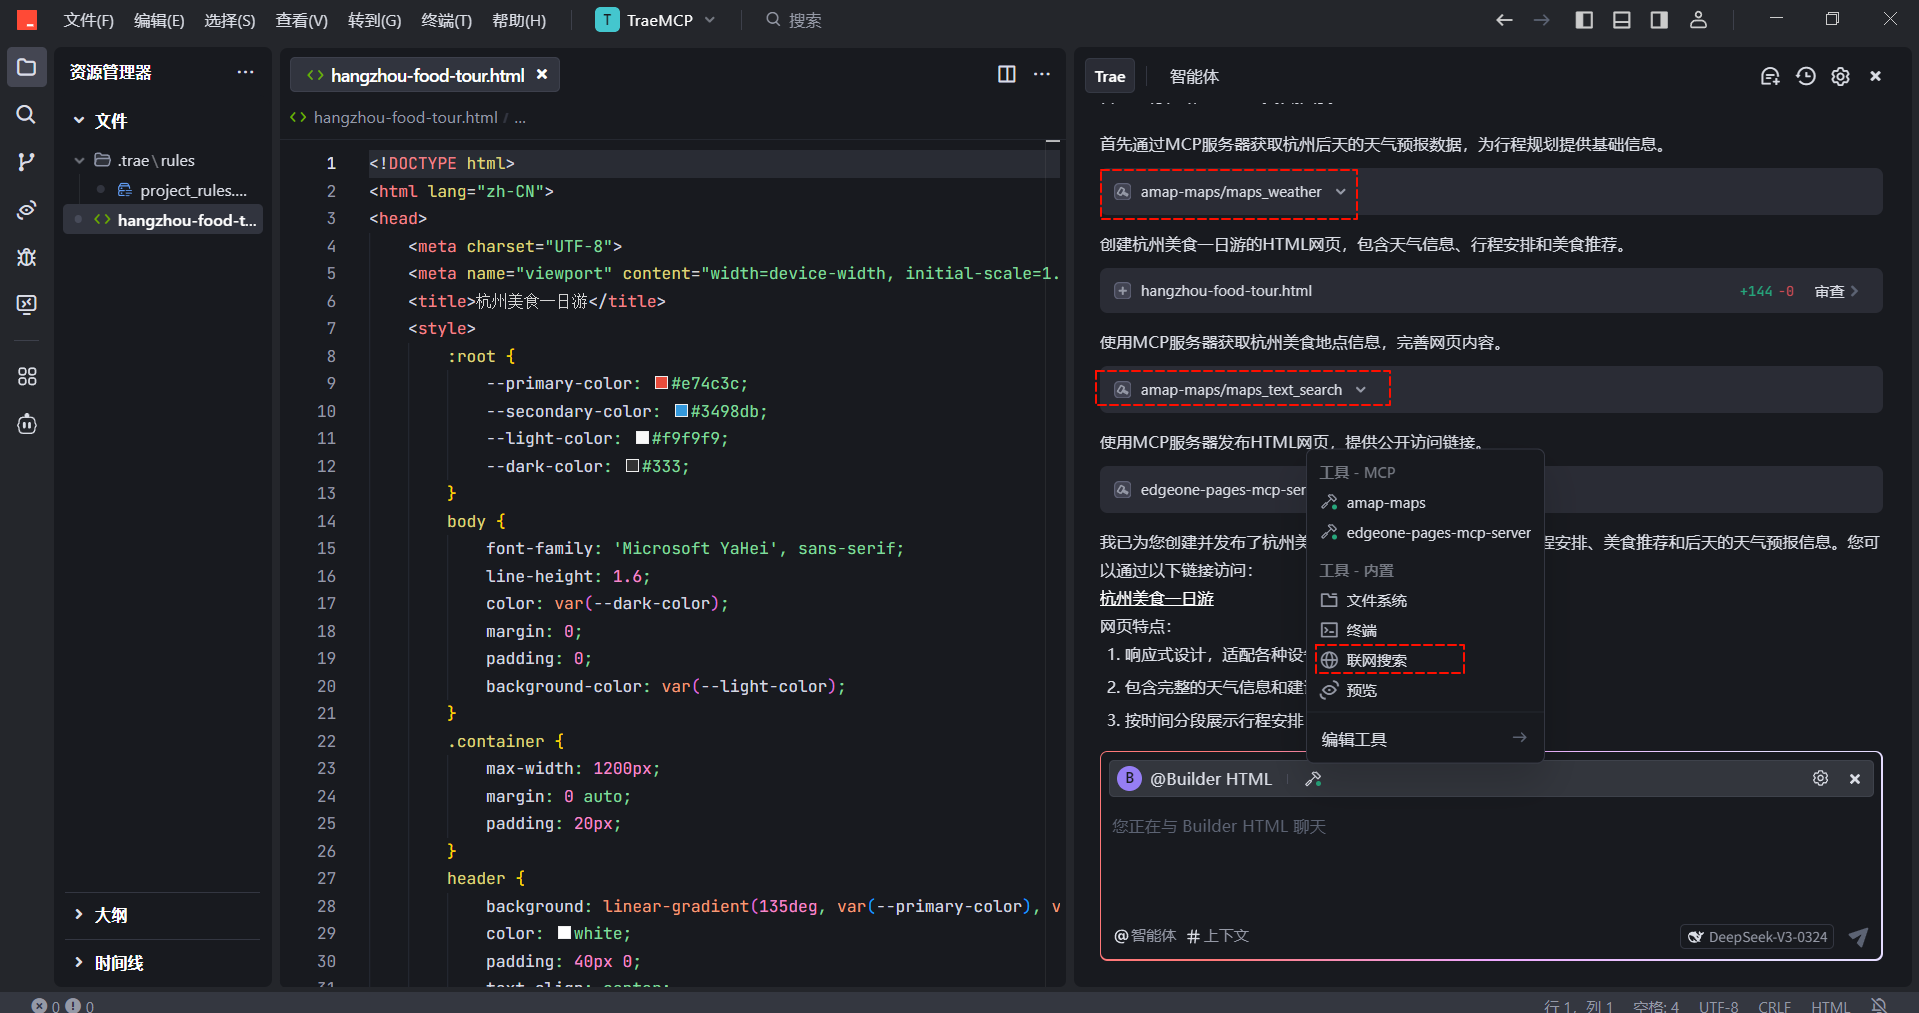Expand the 时间线 section
This screenshot has width=1919, height=1013.
(79, 962)
